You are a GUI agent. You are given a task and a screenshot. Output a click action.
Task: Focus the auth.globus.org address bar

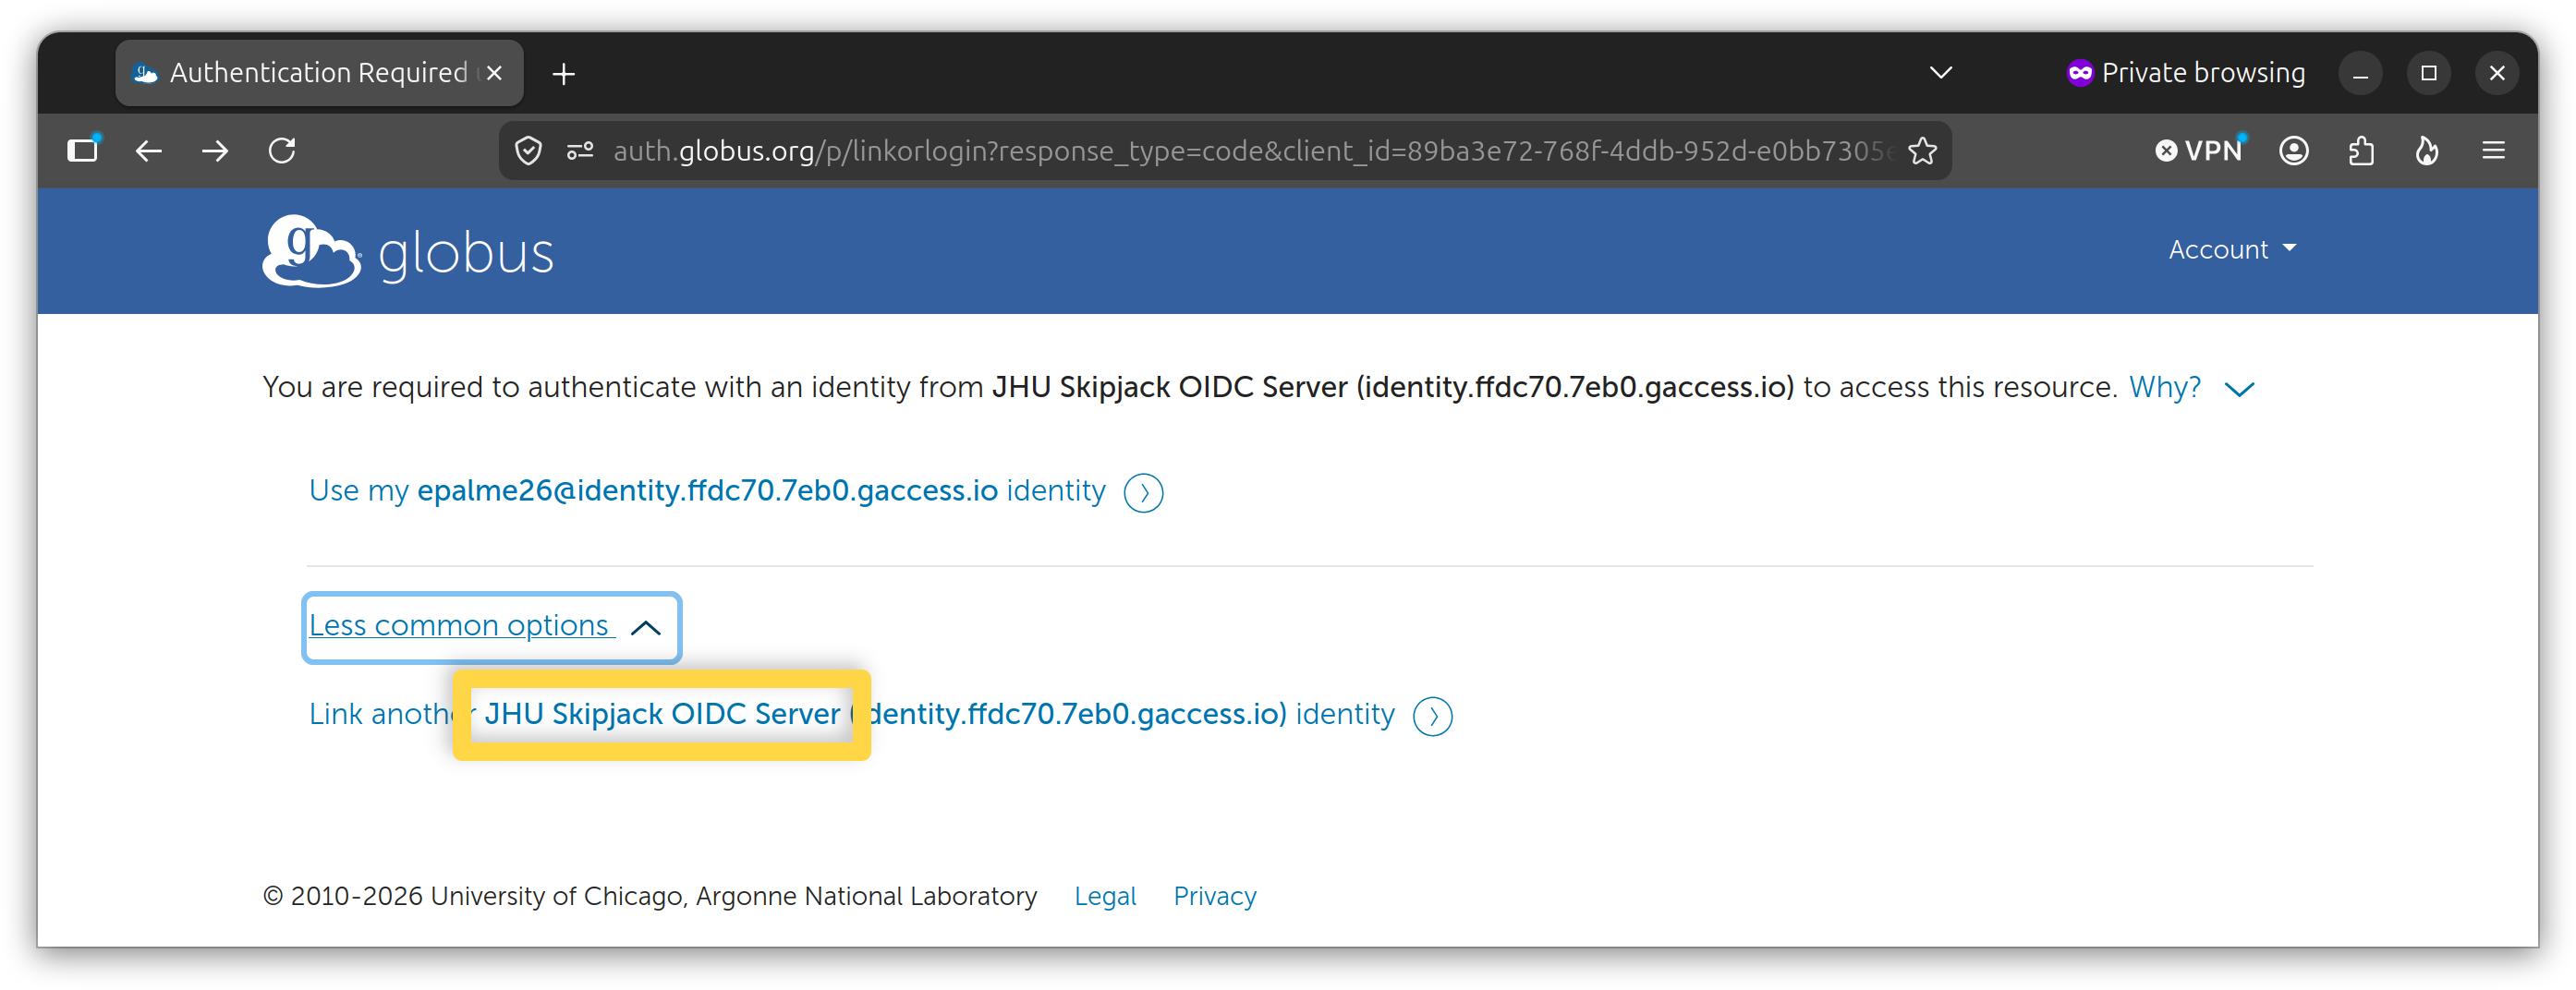pyautogui.click(x=1251, y=151)
